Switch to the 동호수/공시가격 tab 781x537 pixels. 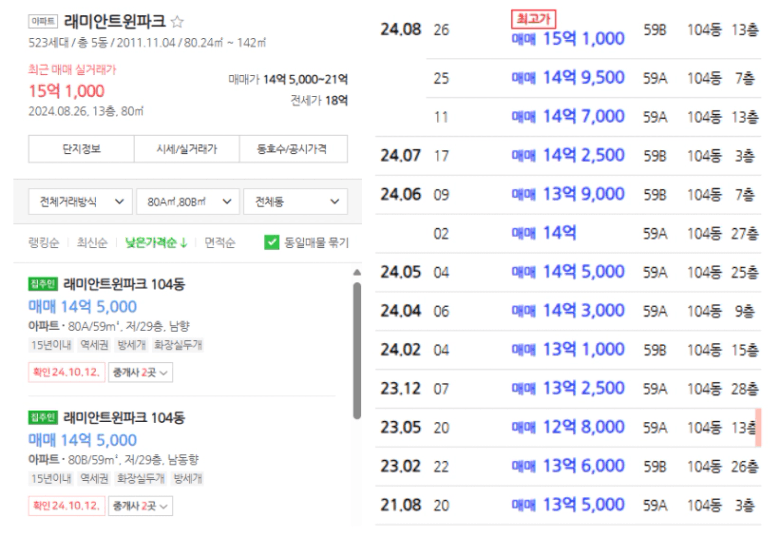[293, 149]
